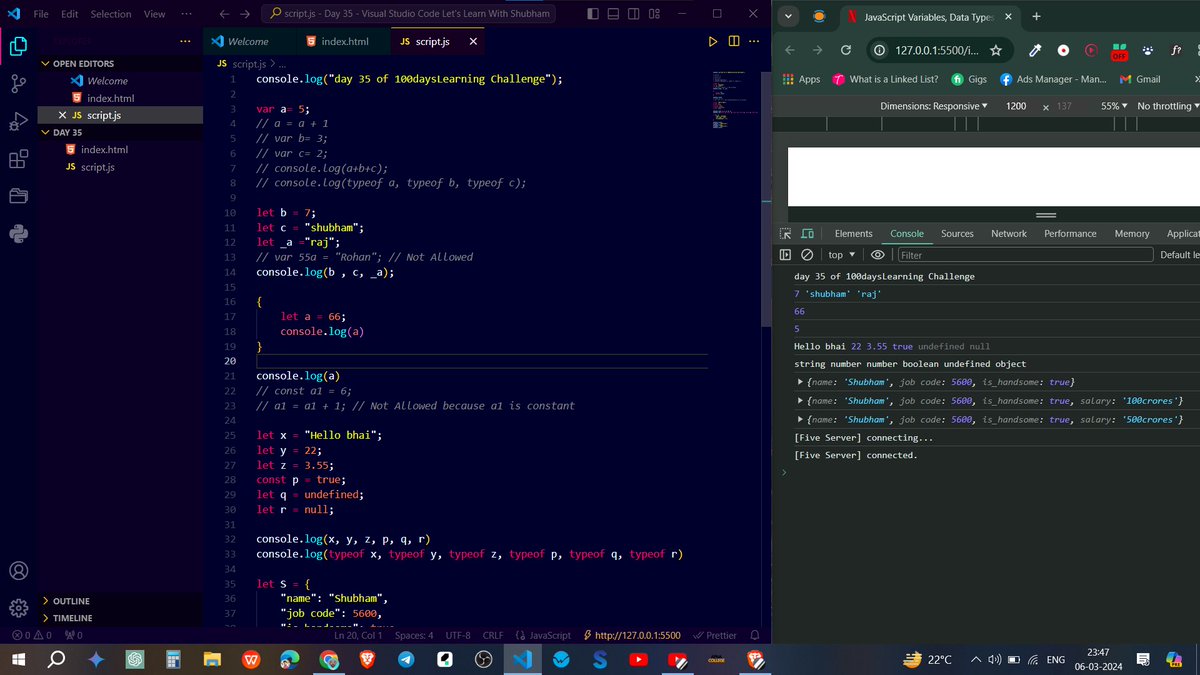Open a new Chrome tab

1036,16
